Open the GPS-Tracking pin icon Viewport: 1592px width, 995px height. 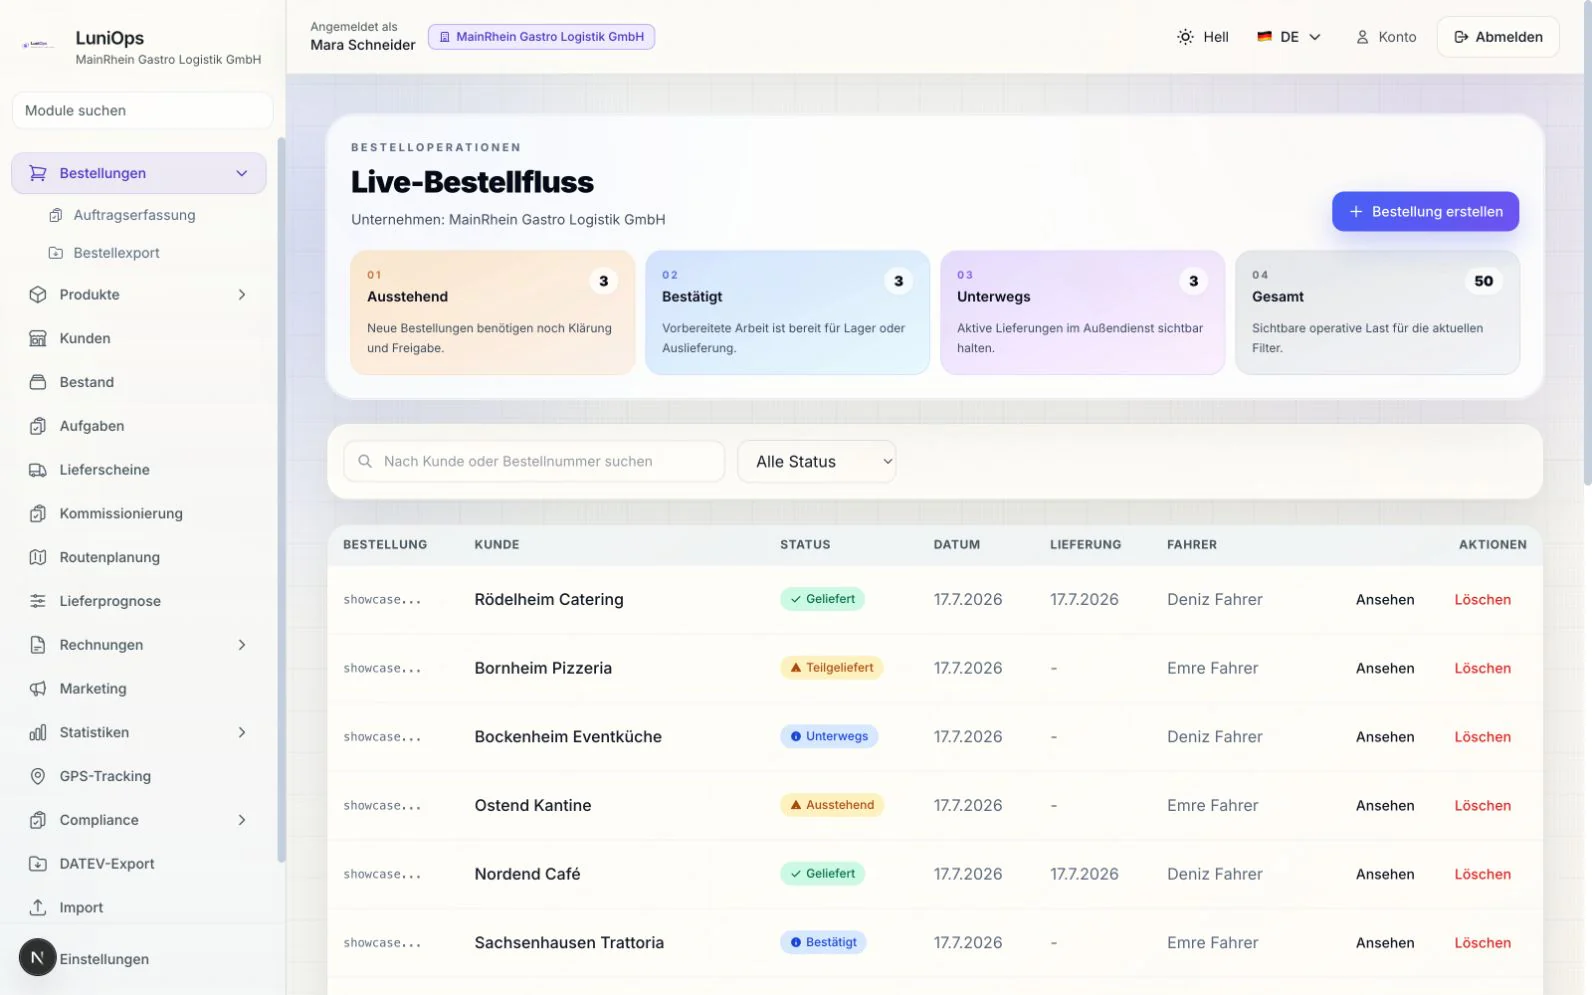point(38,776)
